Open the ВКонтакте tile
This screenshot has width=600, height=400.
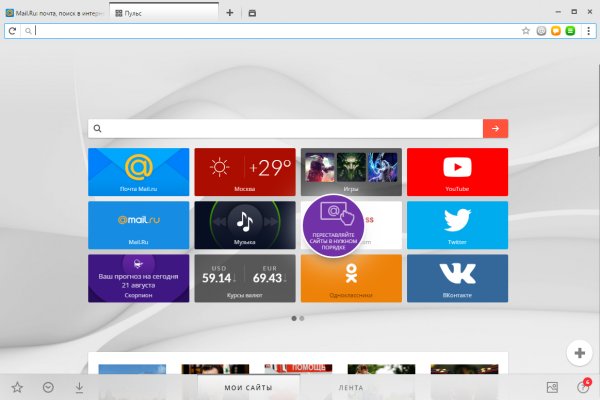point(457,277)
